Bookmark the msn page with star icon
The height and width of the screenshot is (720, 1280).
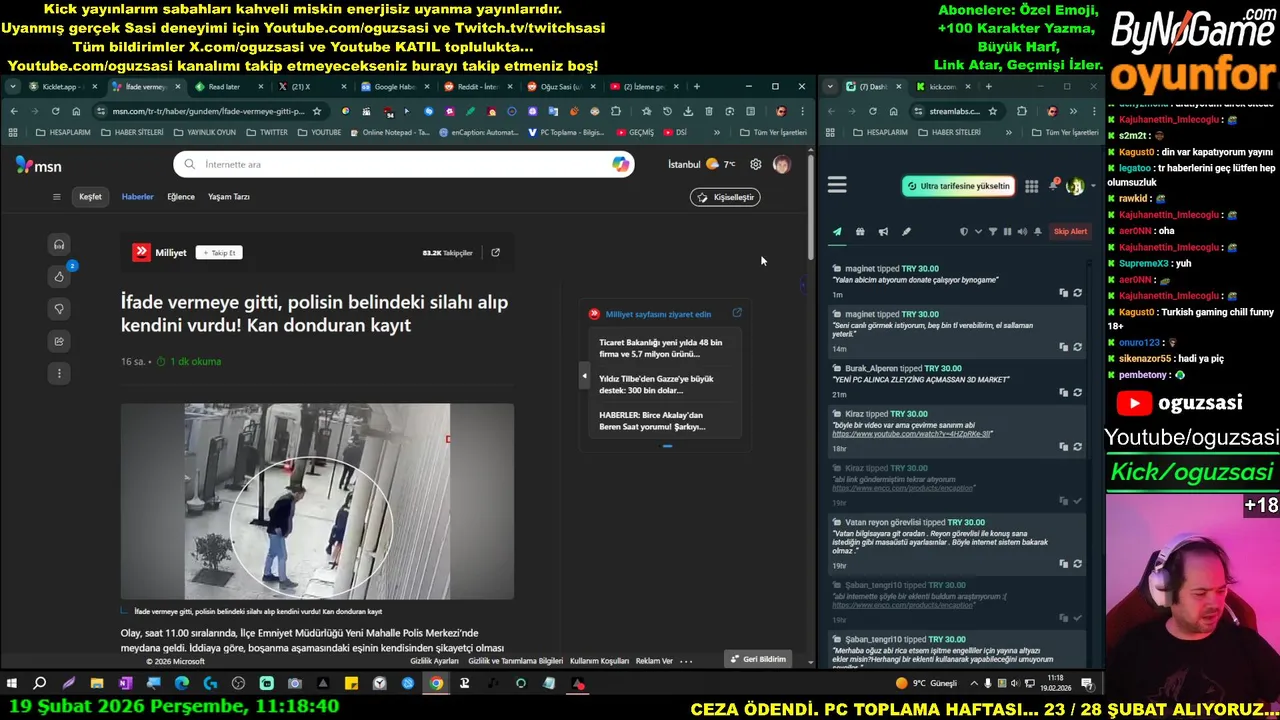pos(316,111)
